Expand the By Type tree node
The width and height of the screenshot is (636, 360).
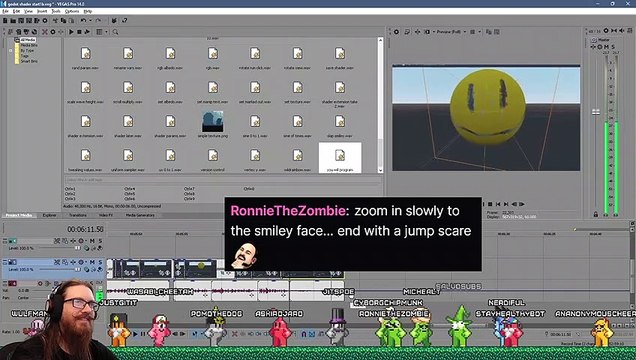click(x=11, y=51)
